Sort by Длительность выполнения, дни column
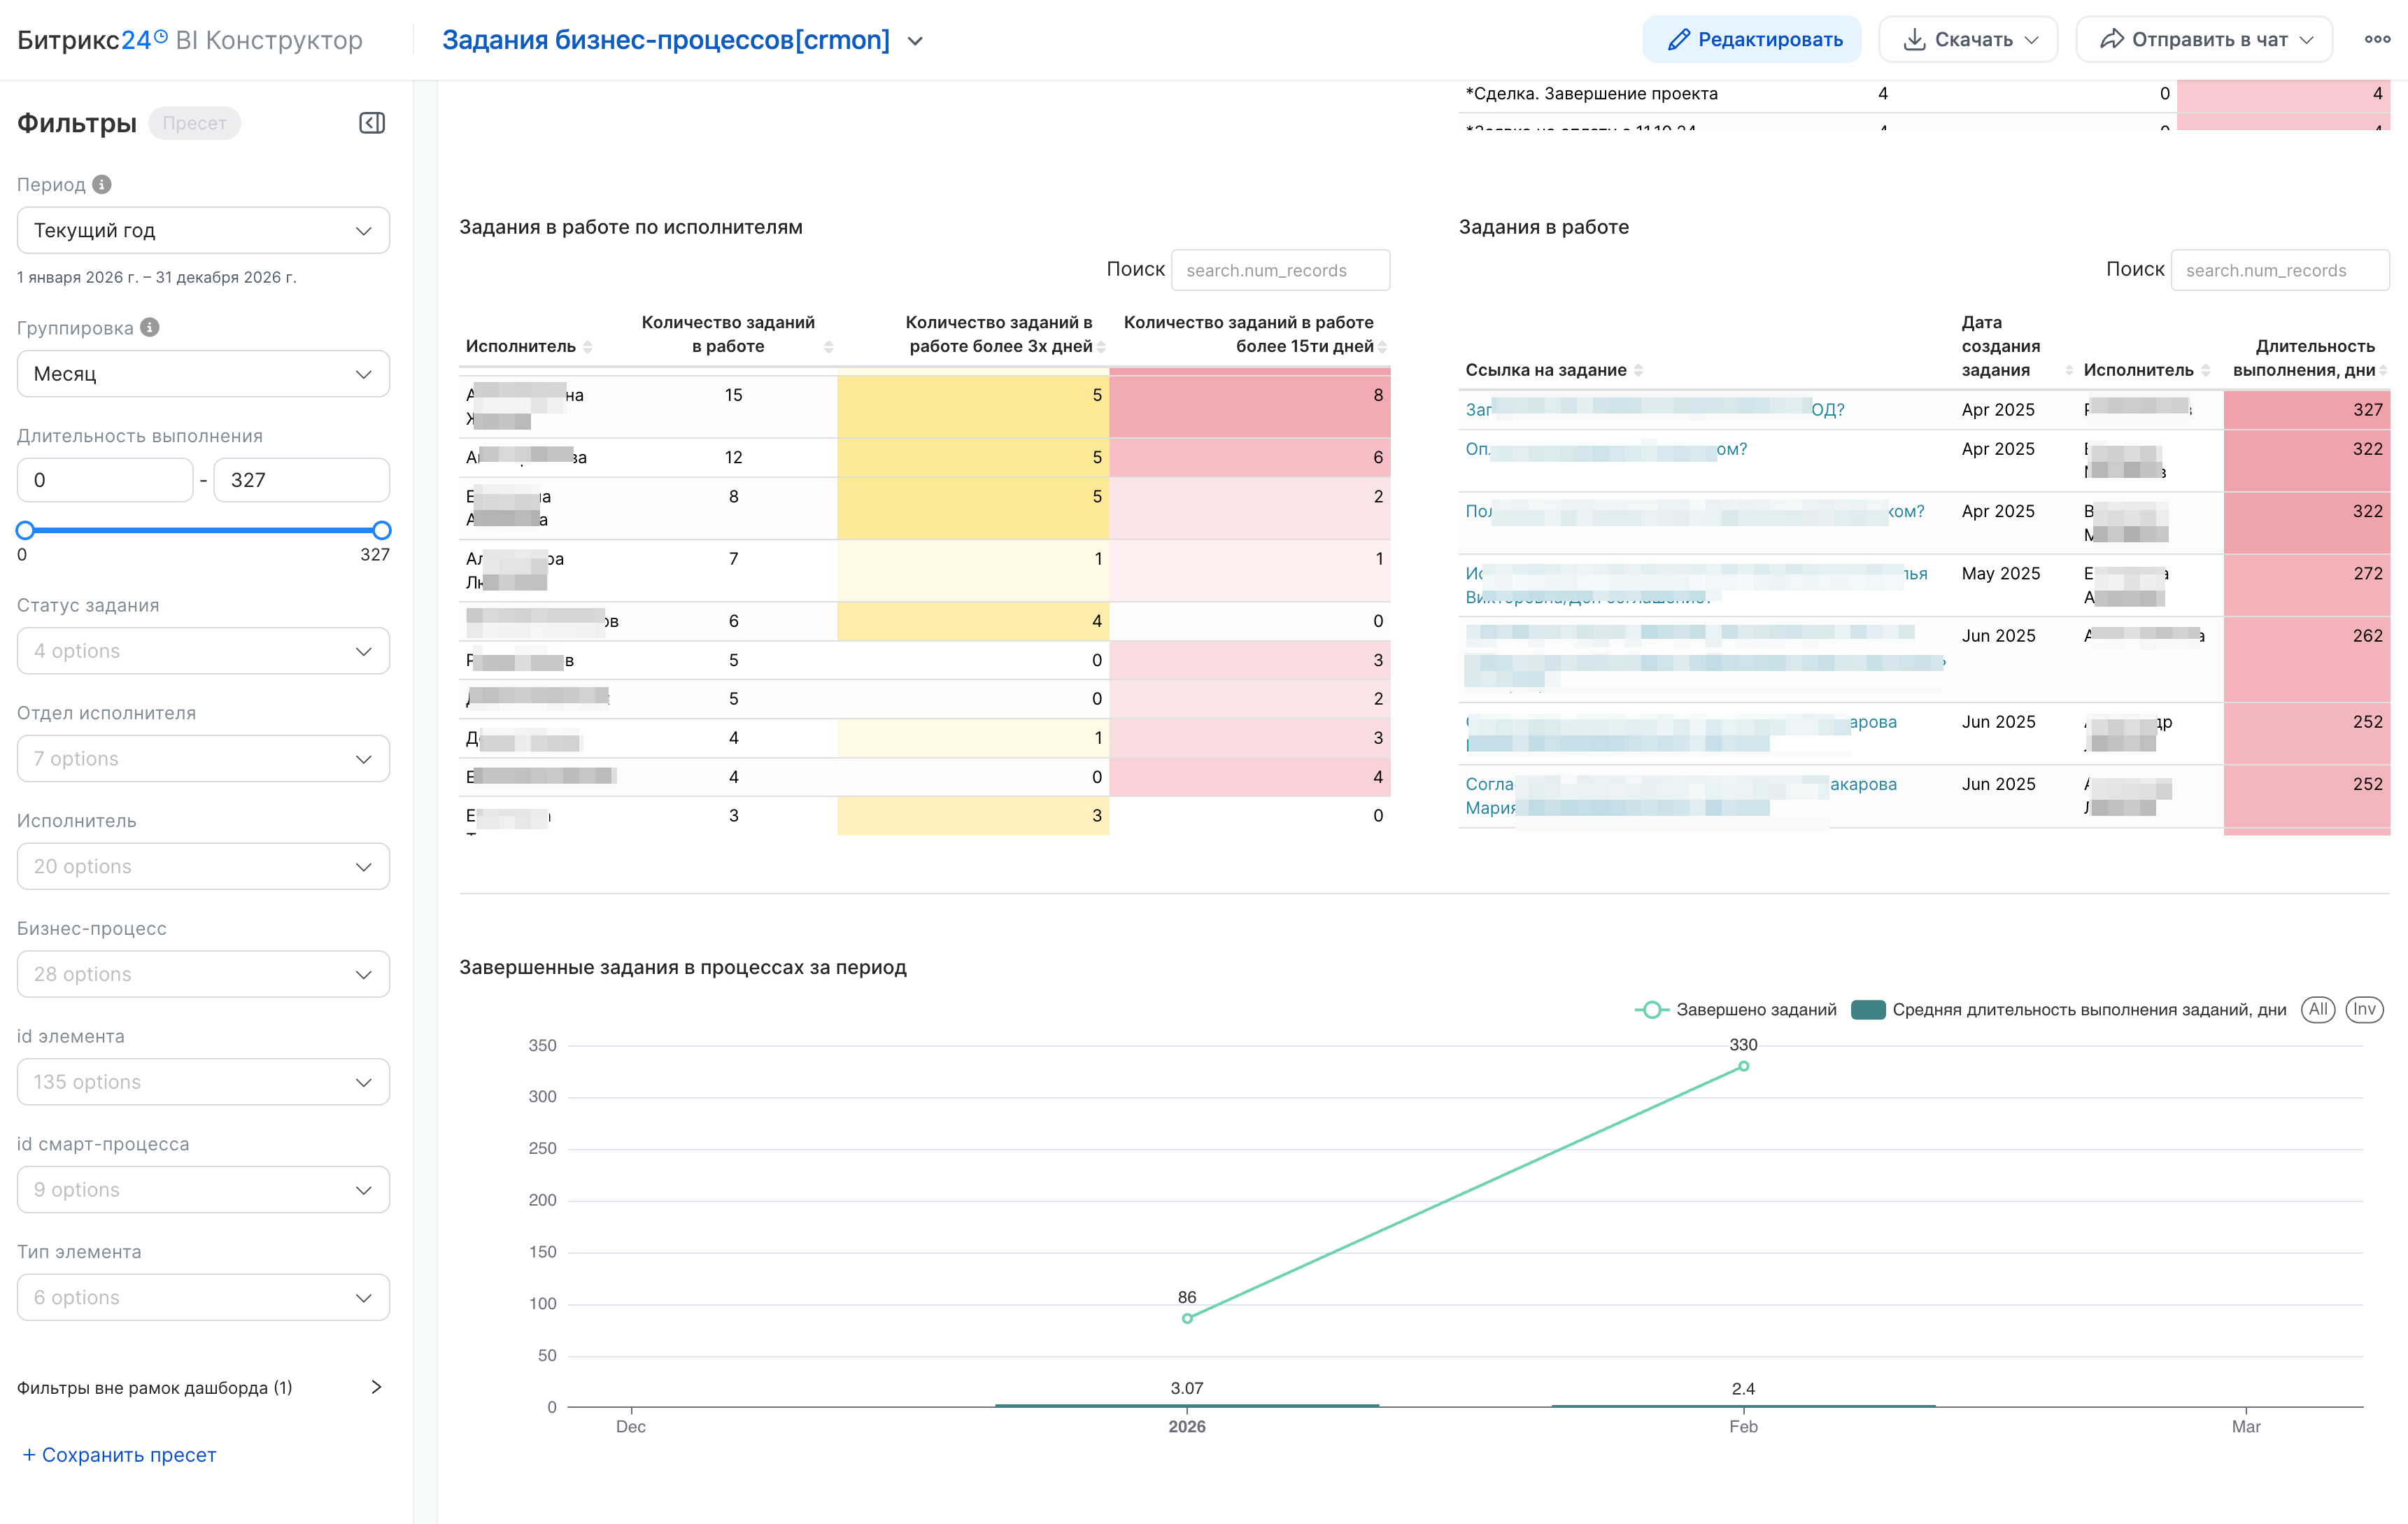This screenshot has height=1524, width=2408. 2384,371
